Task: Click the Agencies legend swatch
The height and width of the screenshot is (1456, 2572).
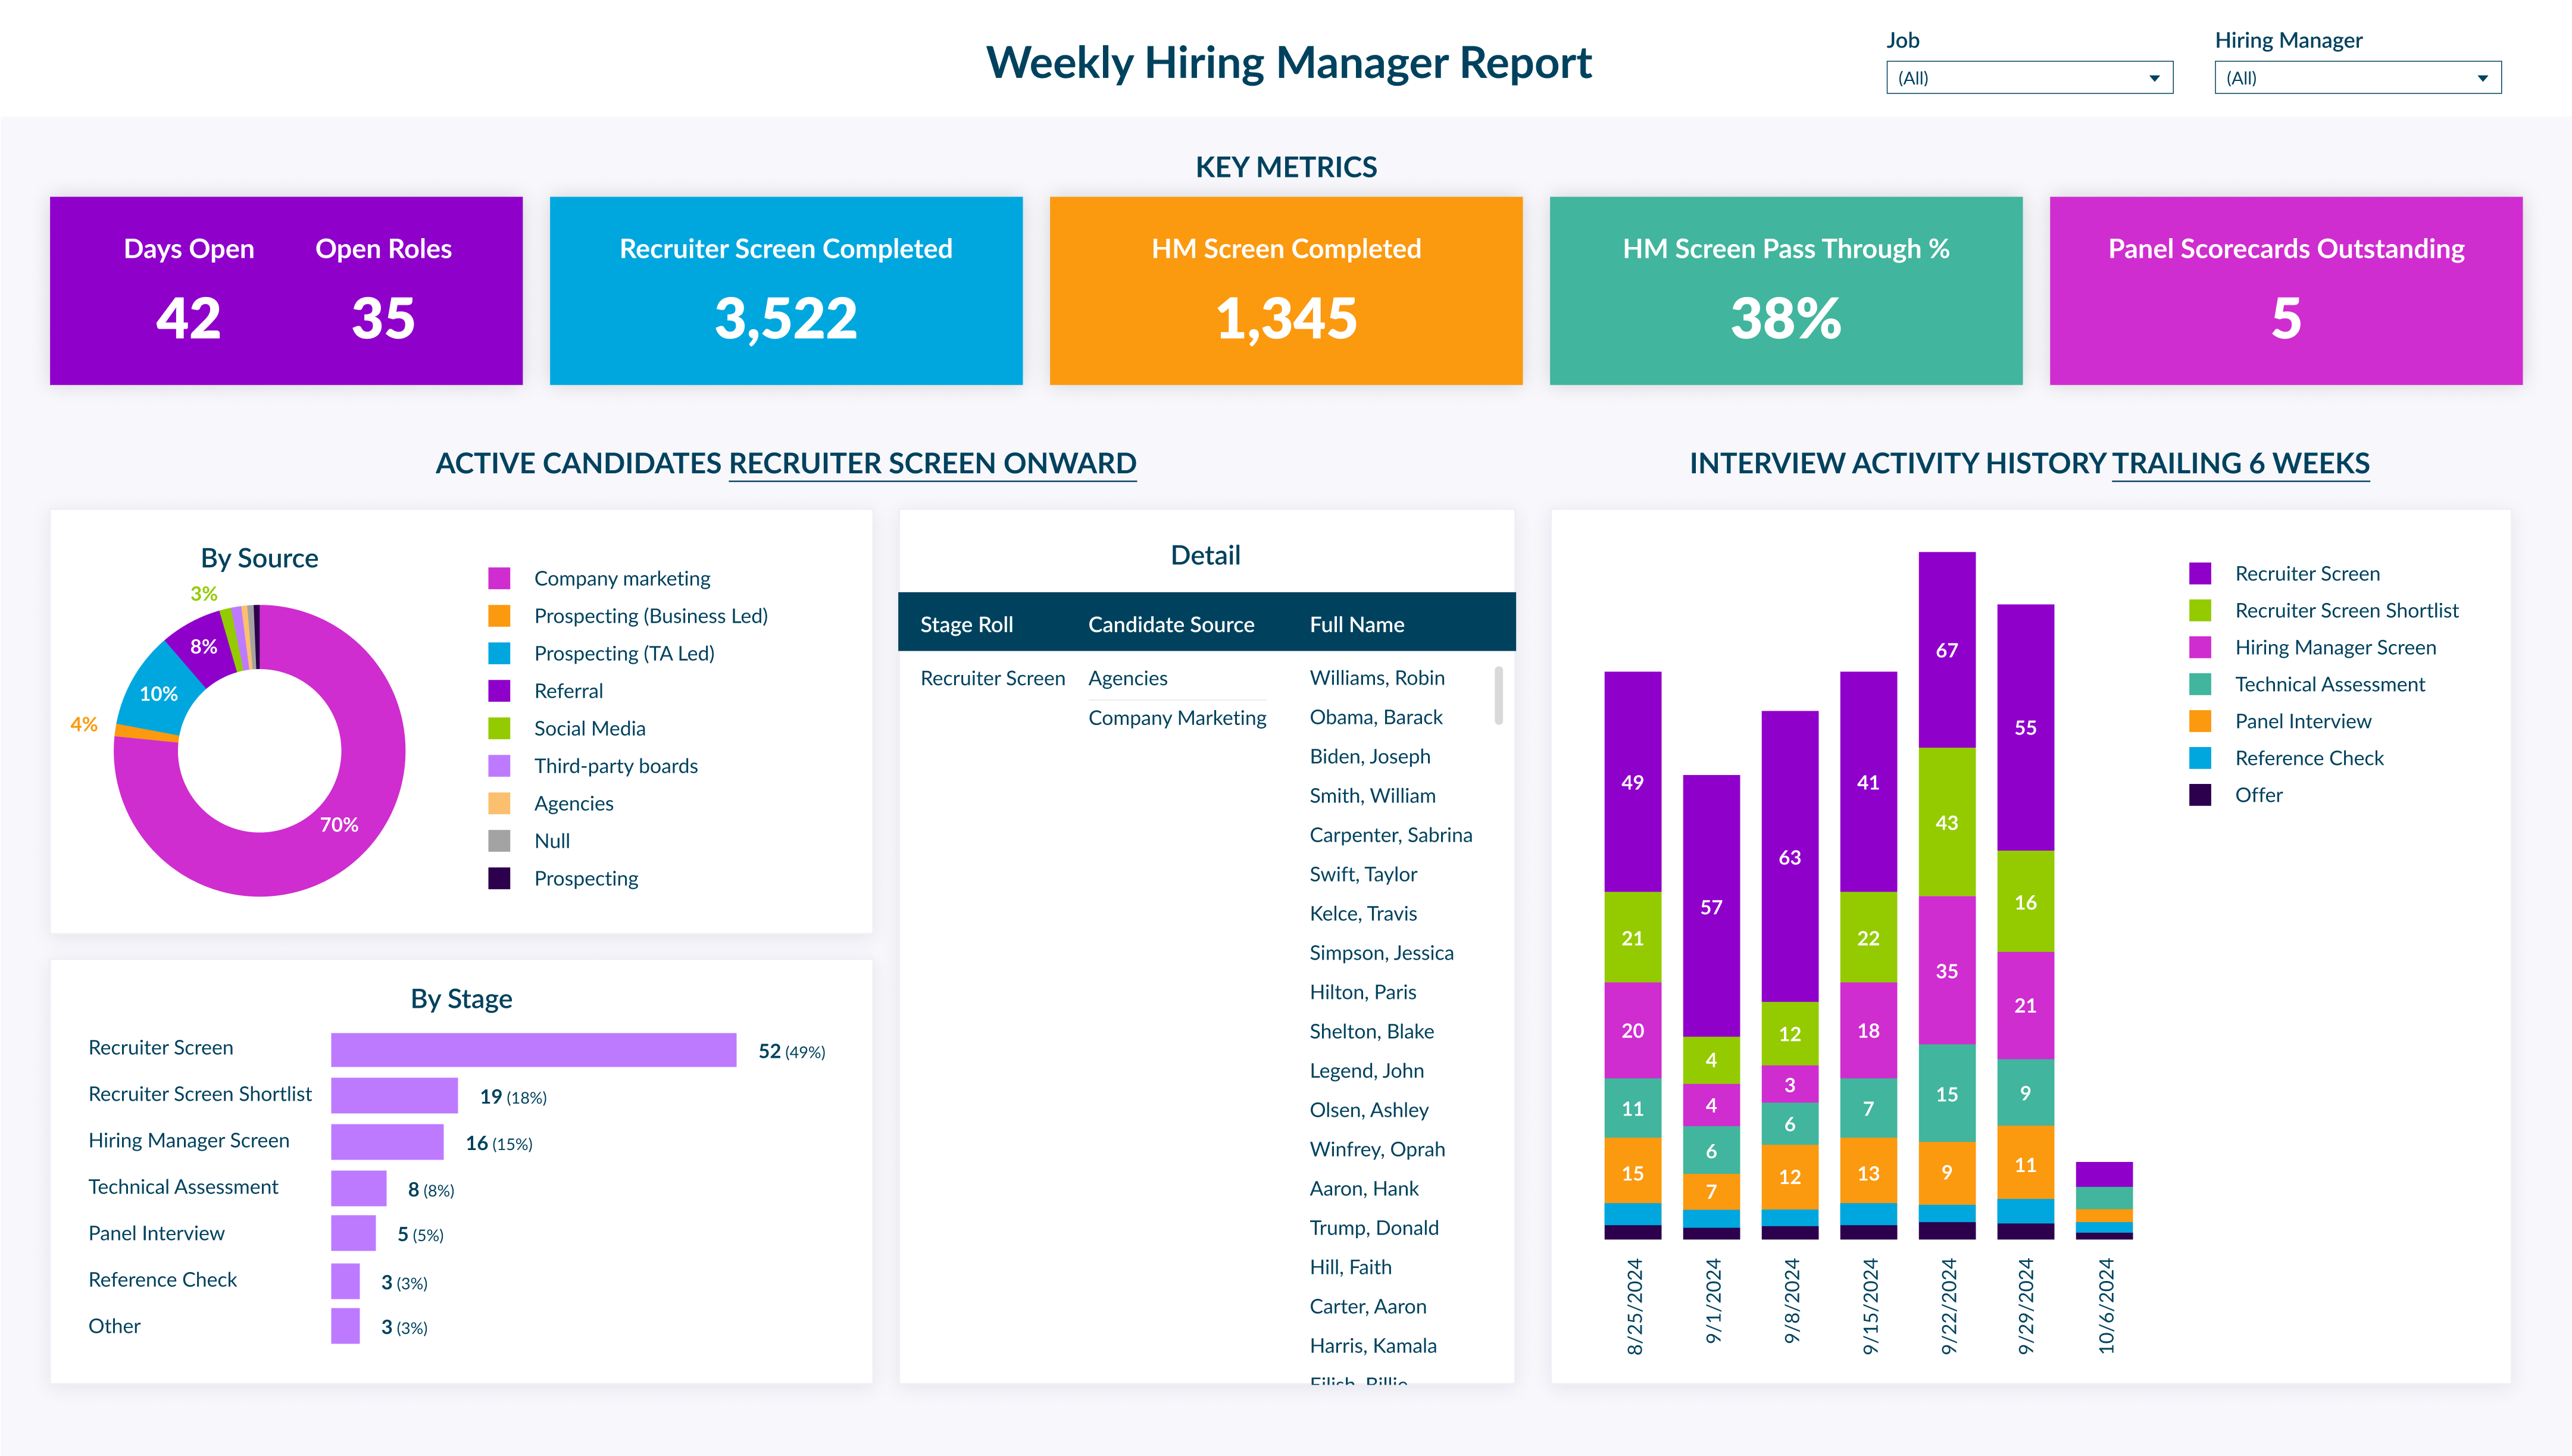Action: pyautogui.click(x=499, y=803)
